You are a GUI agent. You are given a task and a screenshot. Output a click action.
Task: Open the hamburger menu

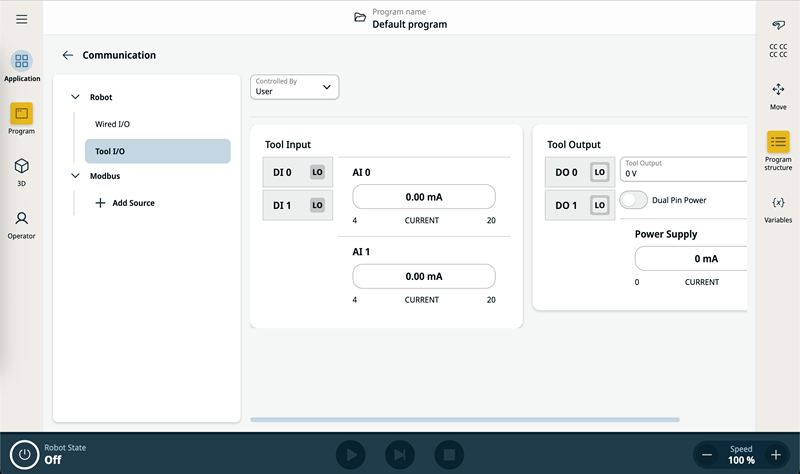[22, 19]
